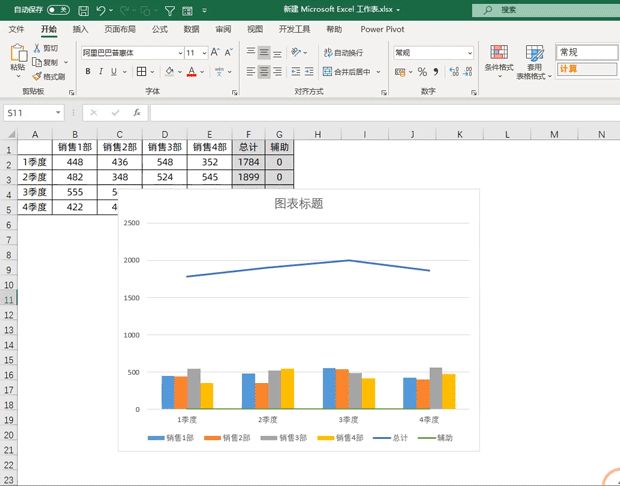Click the chart title 图表标题
The image size is (620, 486).
[298, 204]
